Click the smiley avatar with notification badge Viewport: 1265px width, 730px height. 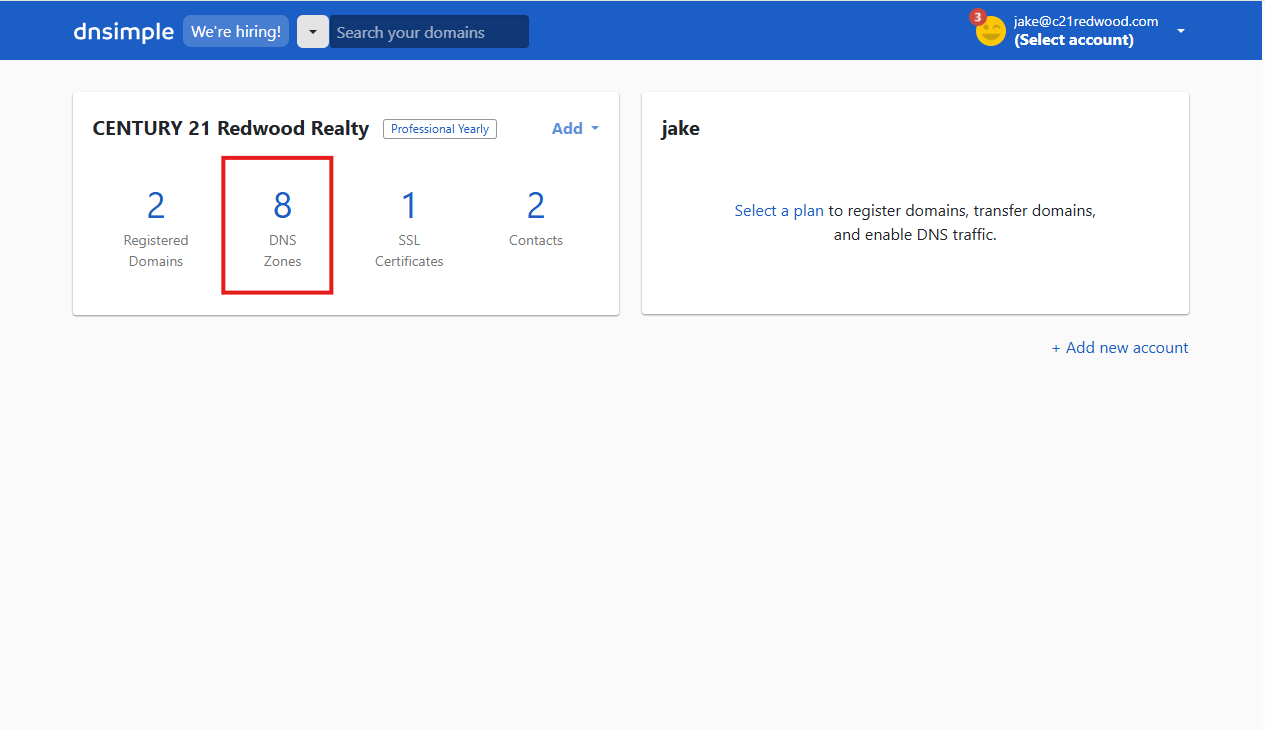coord(989,30)
